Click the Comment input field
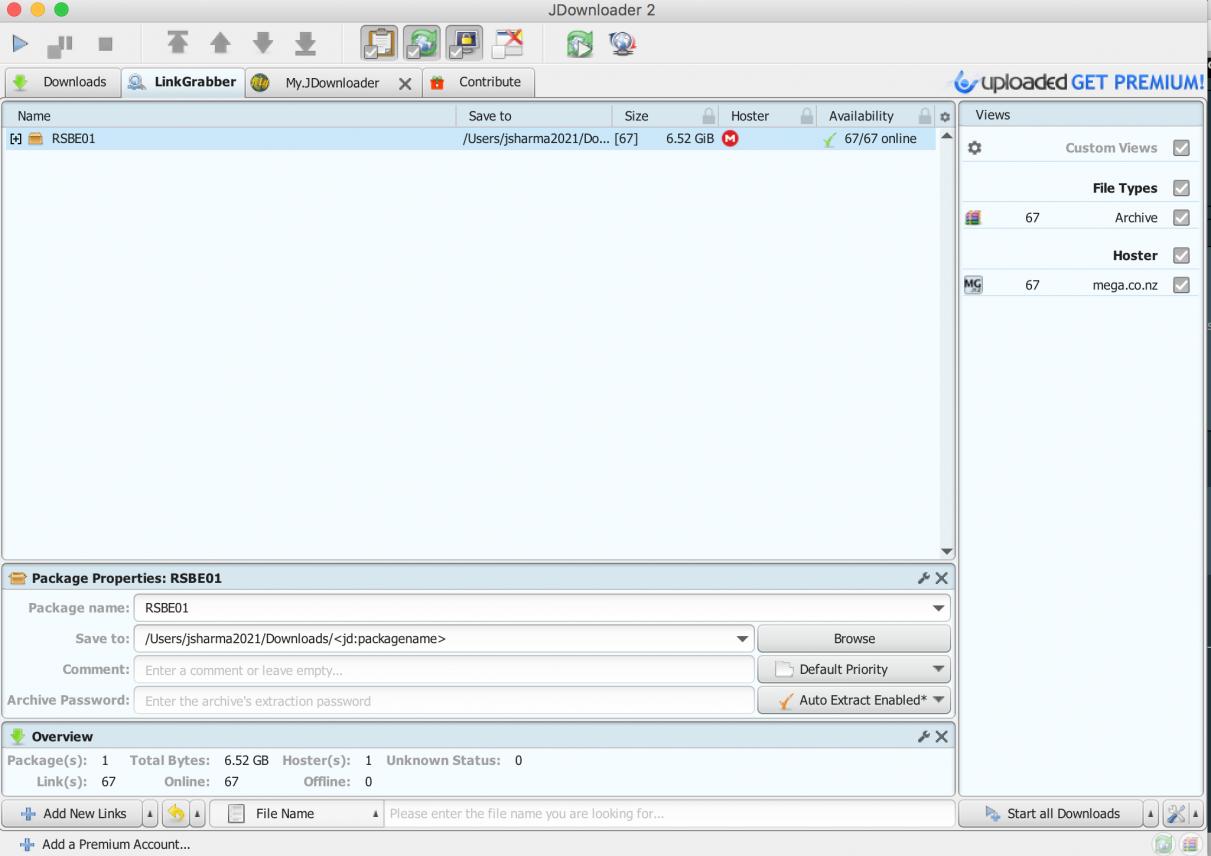The image size is (1211, 856). [444, 670]
